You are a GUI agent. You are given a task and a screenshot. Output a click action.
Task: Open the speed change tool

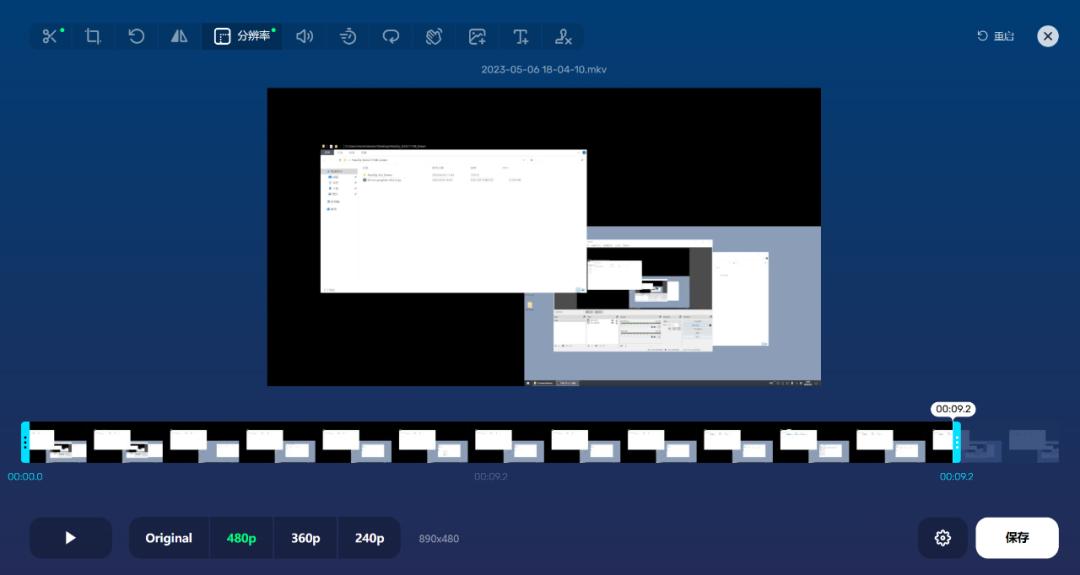(x=348, y=37)
